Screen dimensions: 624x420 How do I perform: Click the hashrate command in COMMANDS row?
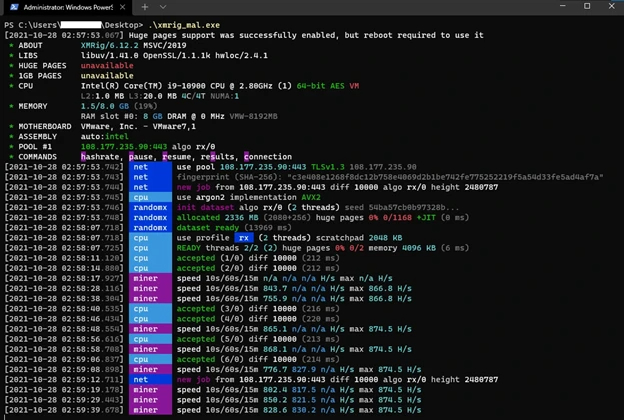(x=105, y=156)
